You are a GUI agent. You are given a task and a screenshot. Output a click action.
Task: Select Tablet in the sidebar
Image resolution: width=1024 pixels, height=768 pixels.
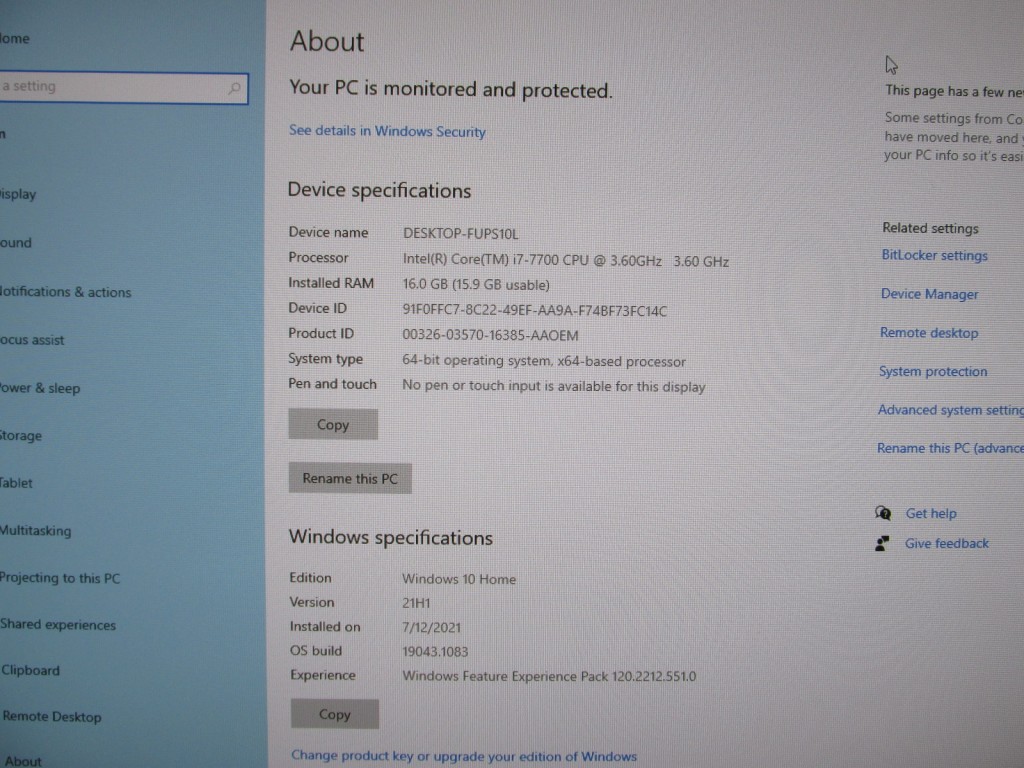click(16, 483)
